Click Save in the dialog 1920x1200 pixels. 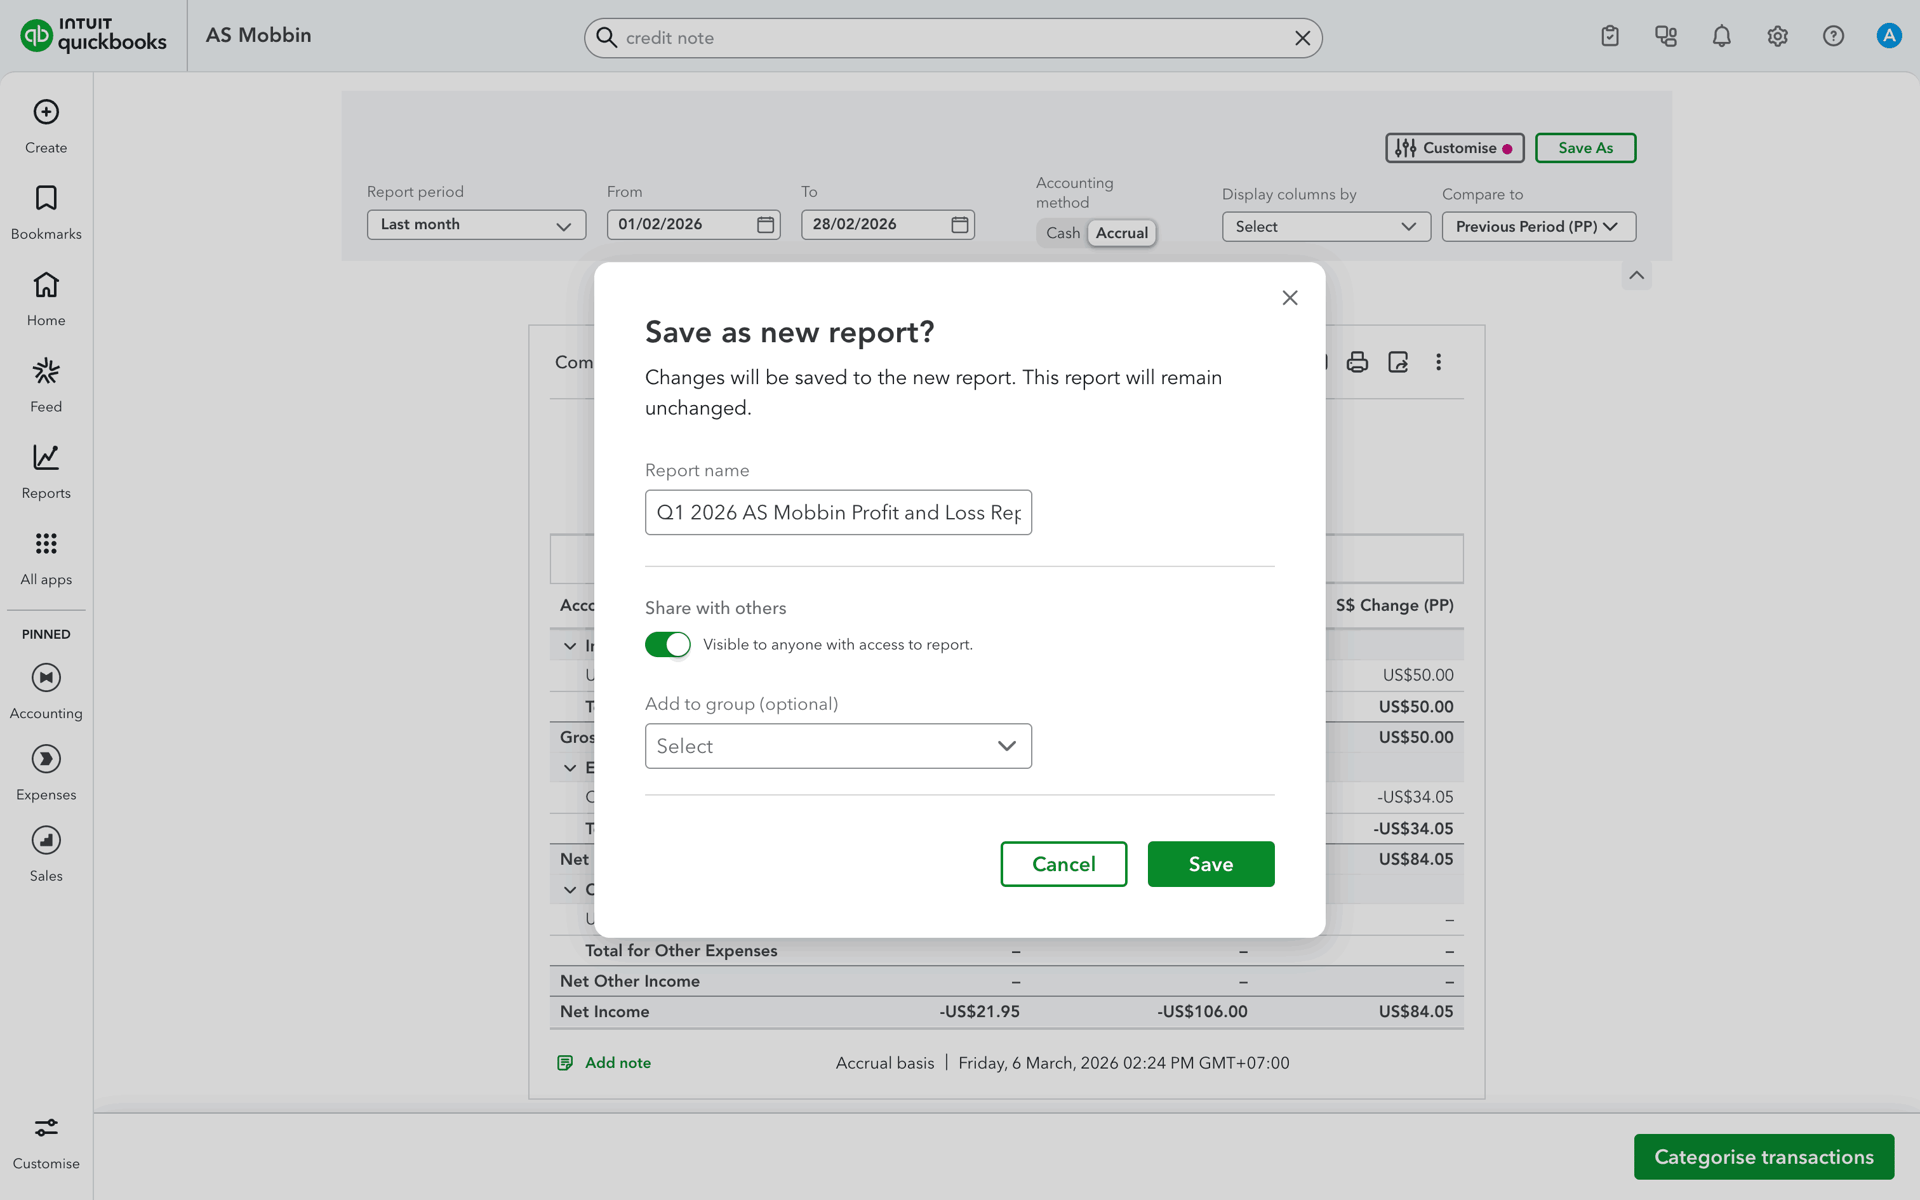(x=1211, y=864)
